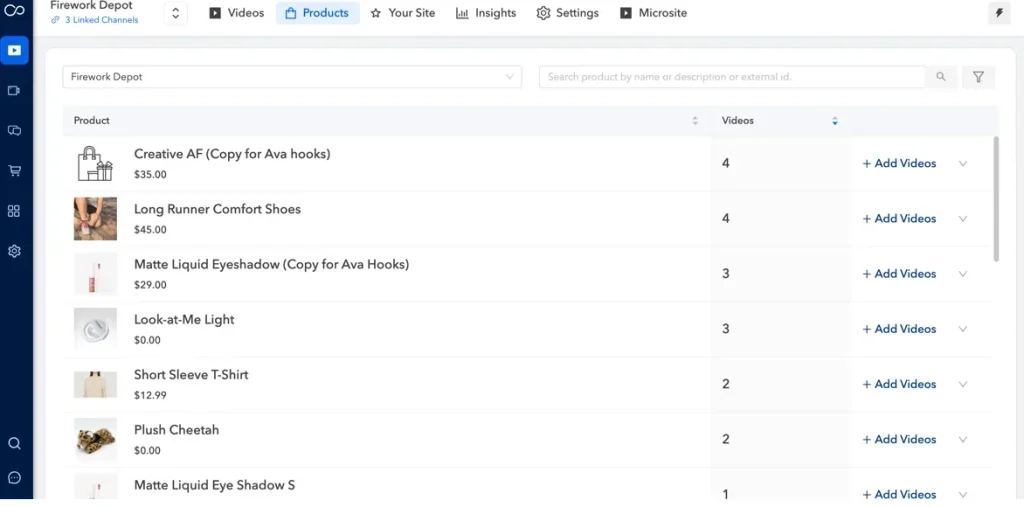Click the Matte Liquid Eye Shadow S name
This screenshot has width=1024, height=507.
coord(214,485)
